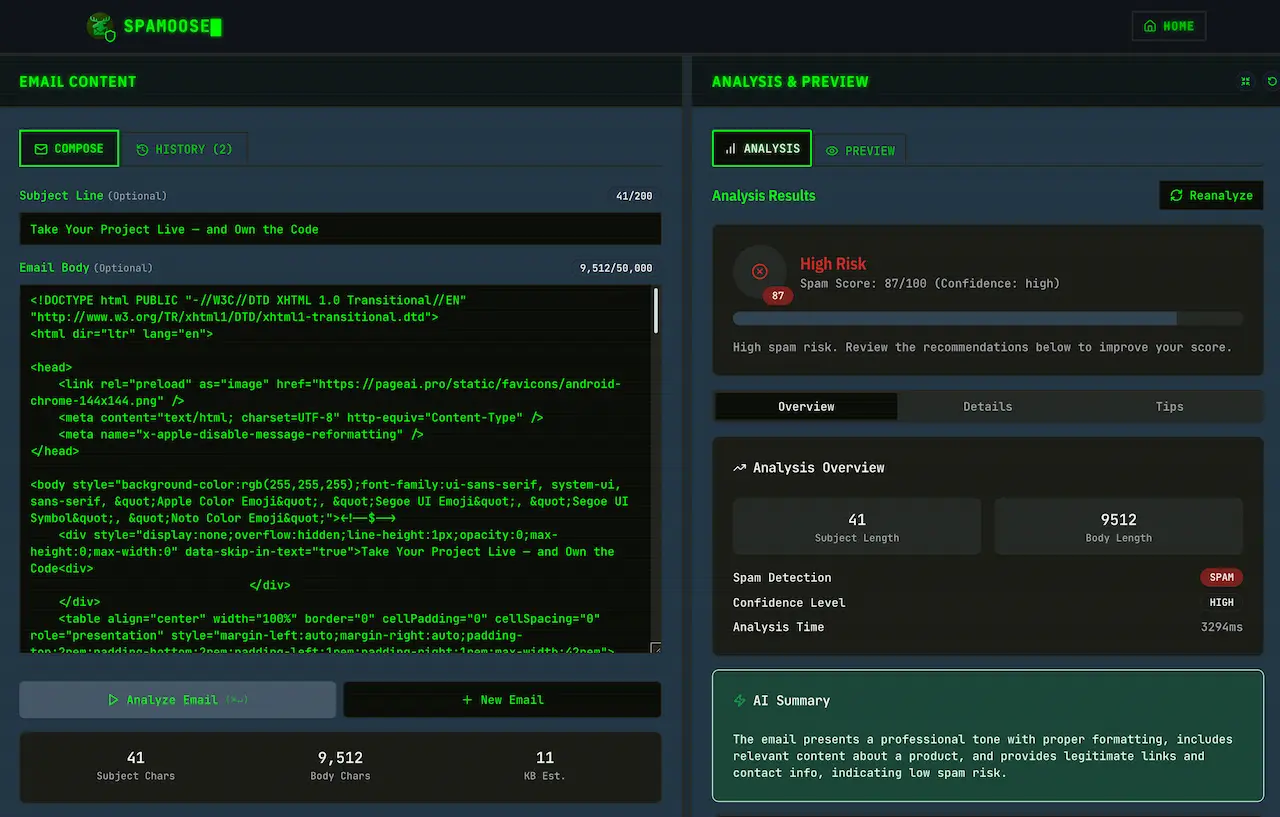Select the Analysis tab
This screenshot has width=1280, height=817.
(762, 149)
